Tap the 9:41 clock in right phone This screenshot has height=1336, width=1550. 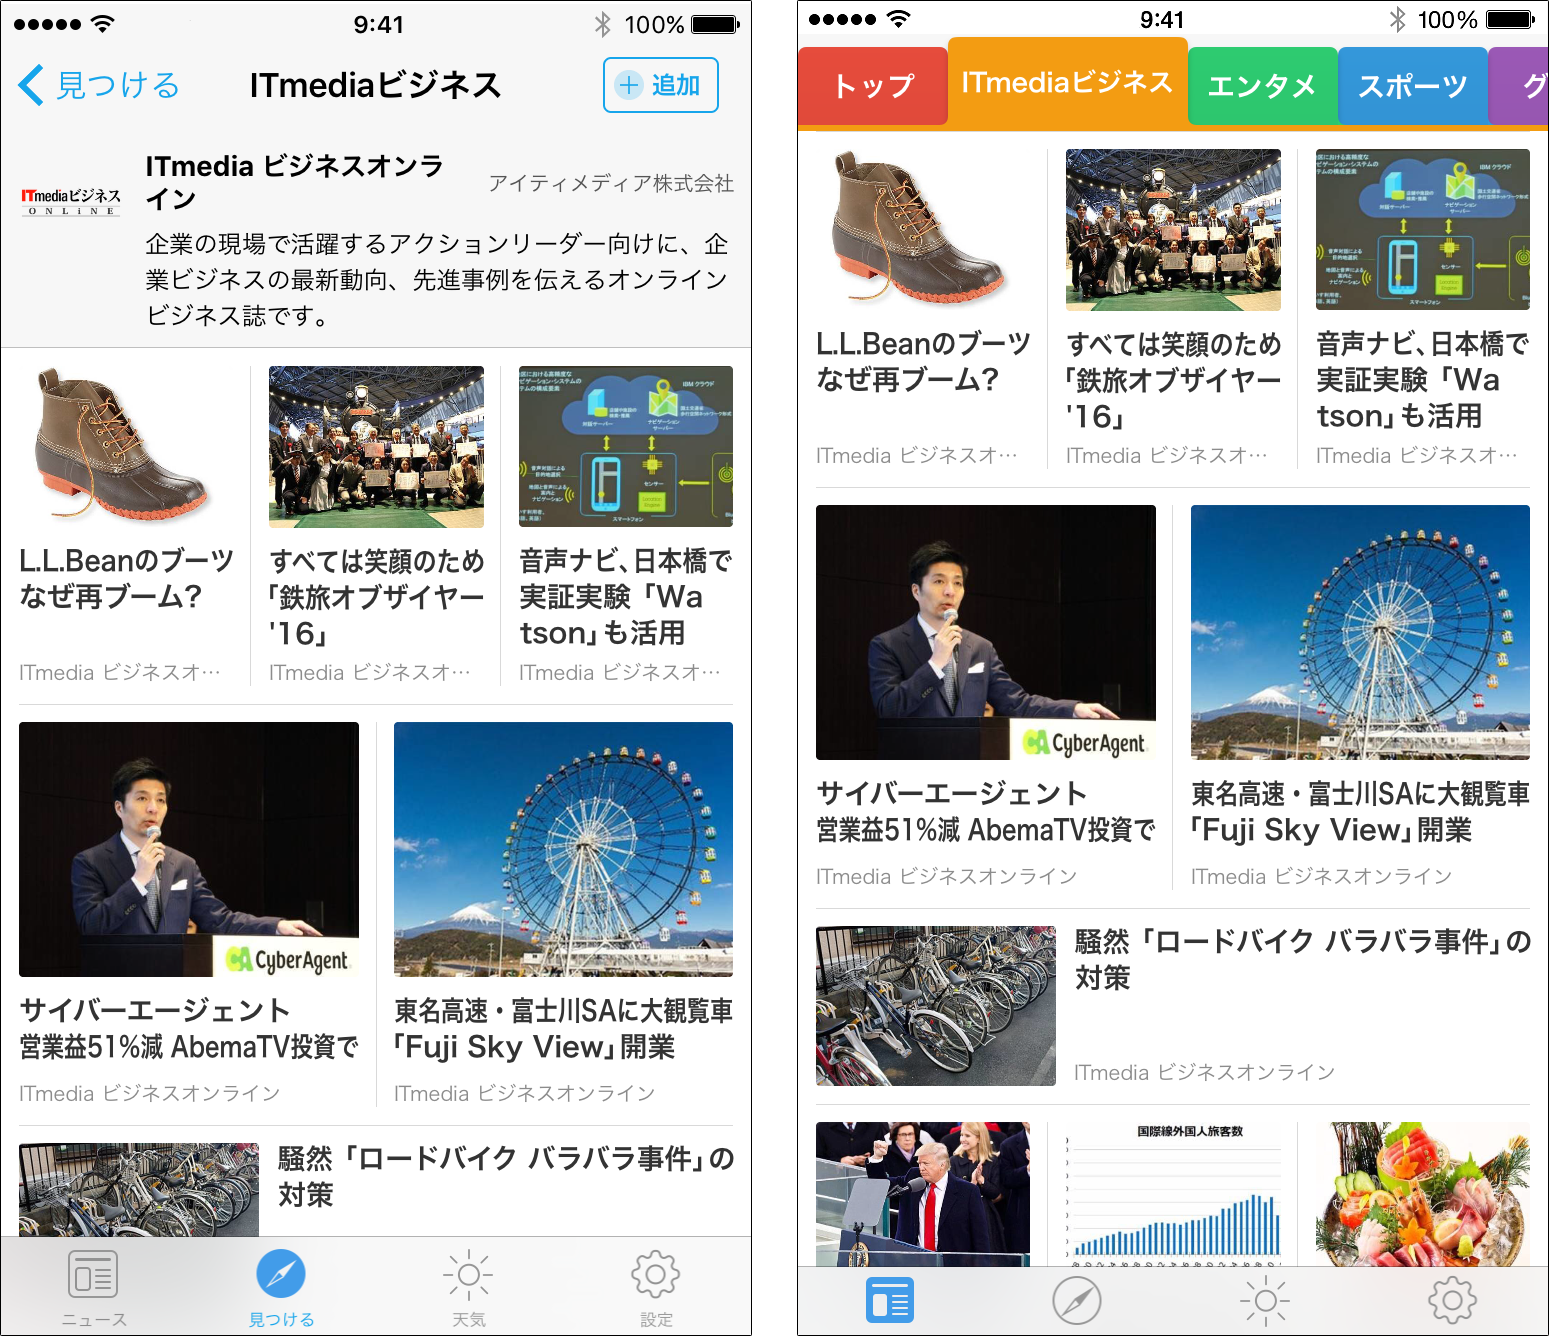(1162, 19)
